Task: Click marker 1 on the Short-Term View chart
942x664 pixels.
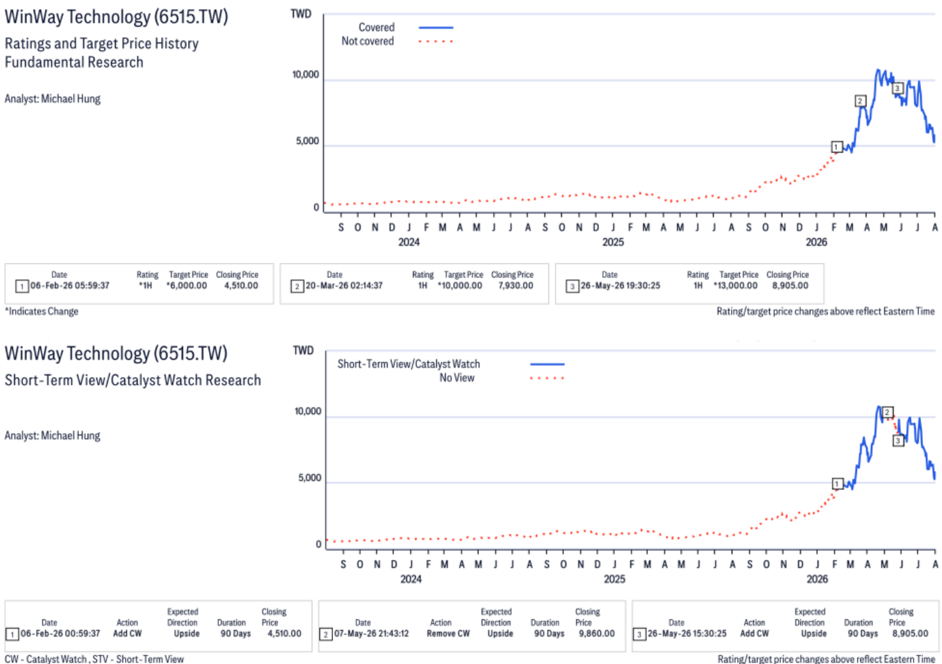Action: (837, 484)
